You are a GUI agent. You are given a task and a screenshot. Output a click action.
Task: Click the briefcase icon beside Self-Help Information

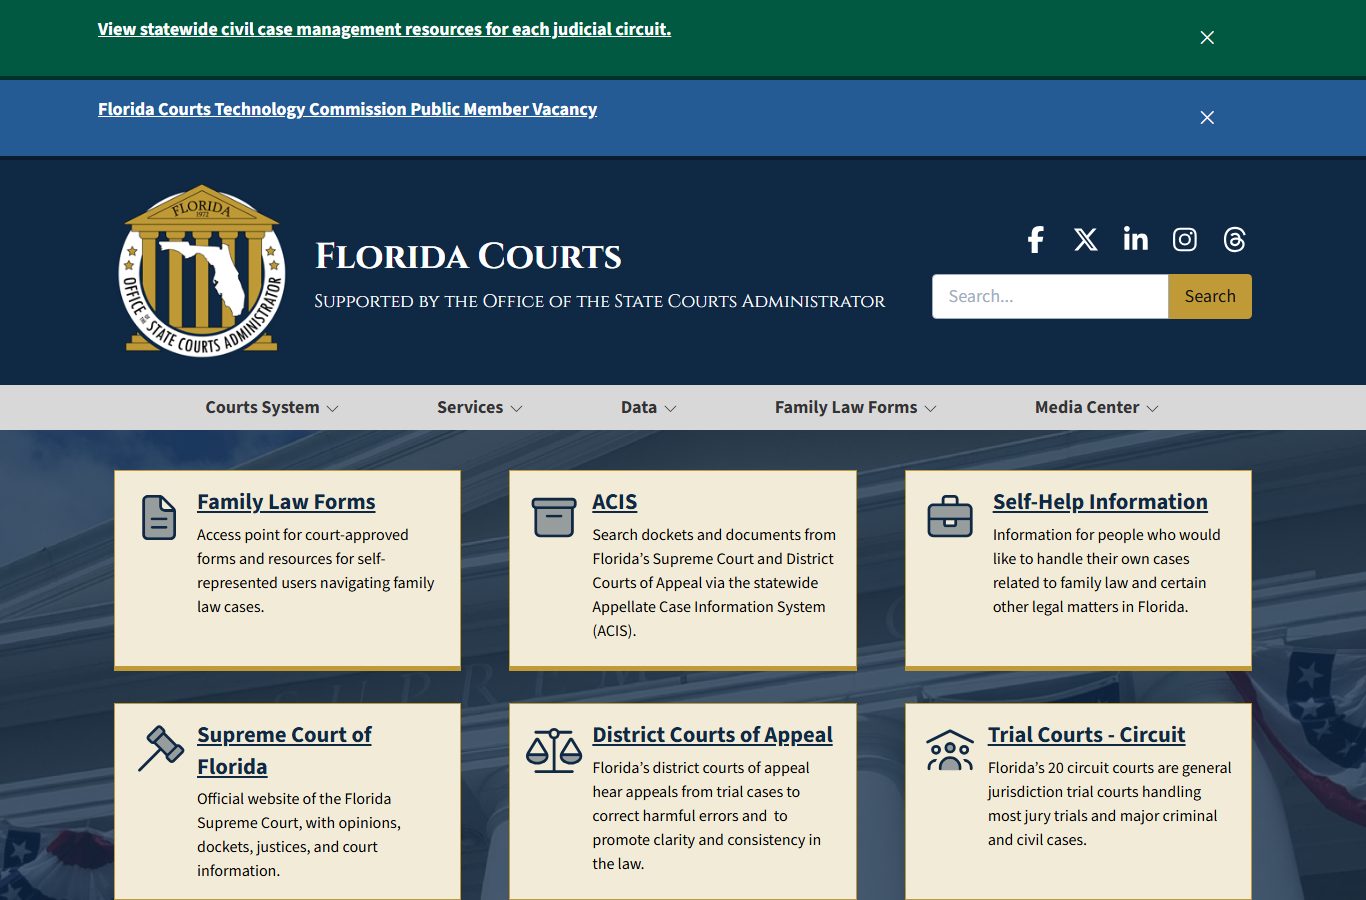[950, 516]
